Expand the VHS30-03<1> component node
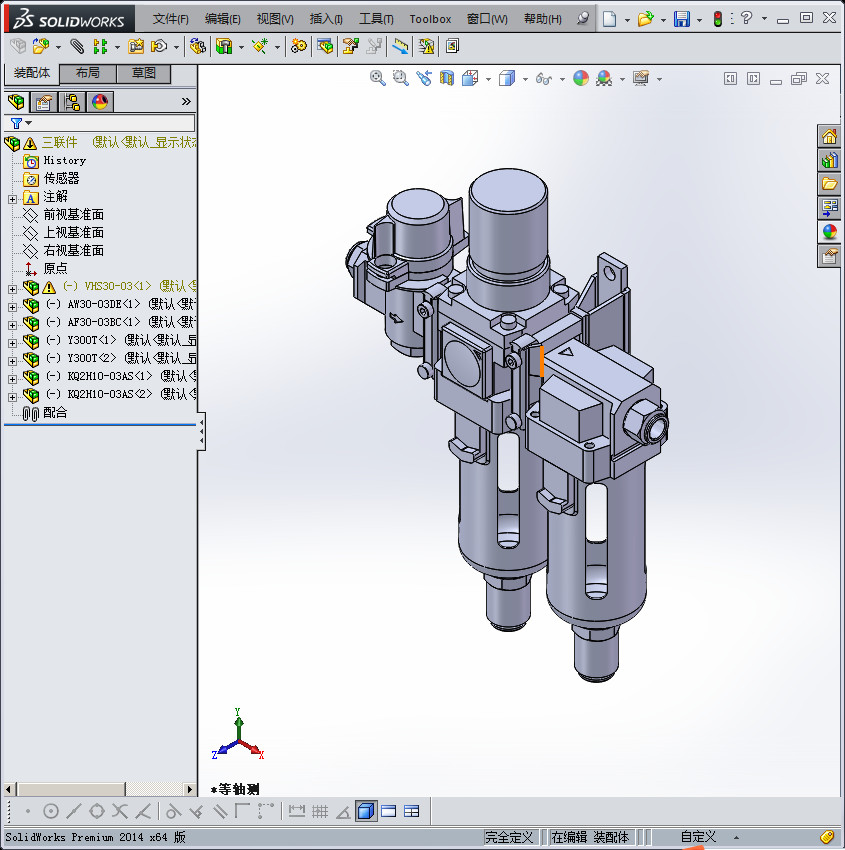845x850 pixels. (x=12, y=287)
